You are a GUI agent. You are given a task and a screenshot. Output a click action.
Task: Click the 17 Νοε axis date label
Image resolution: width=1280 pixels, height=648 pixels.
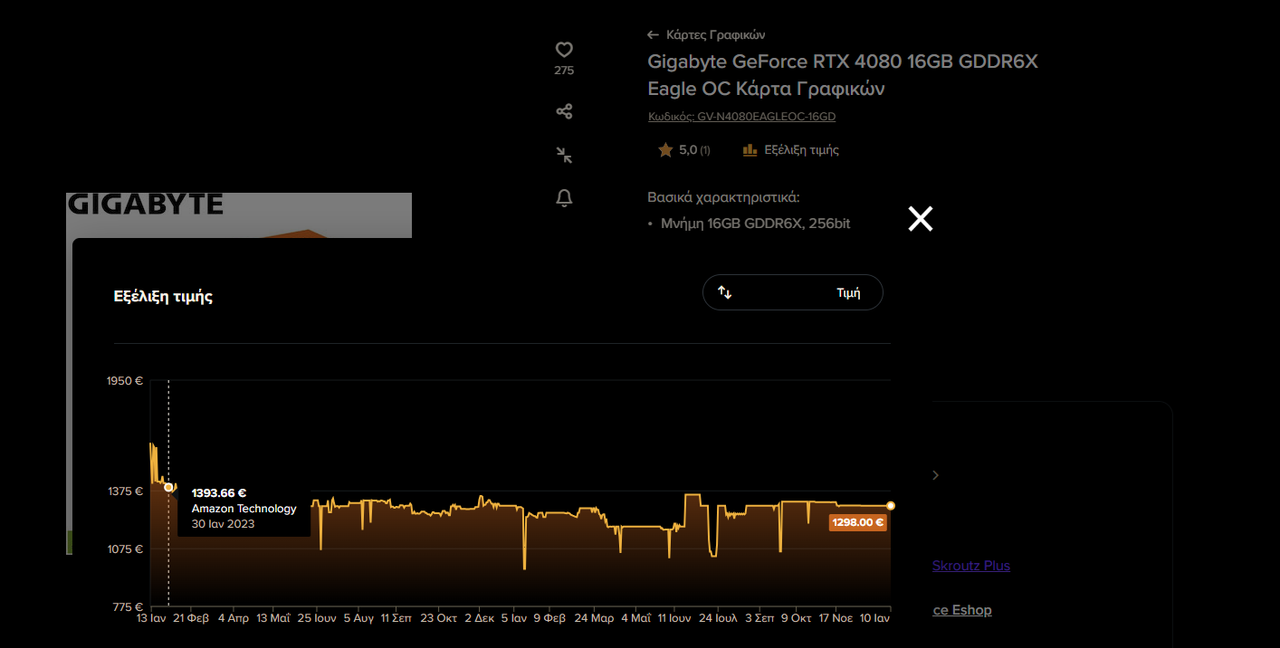coord(835,618)
